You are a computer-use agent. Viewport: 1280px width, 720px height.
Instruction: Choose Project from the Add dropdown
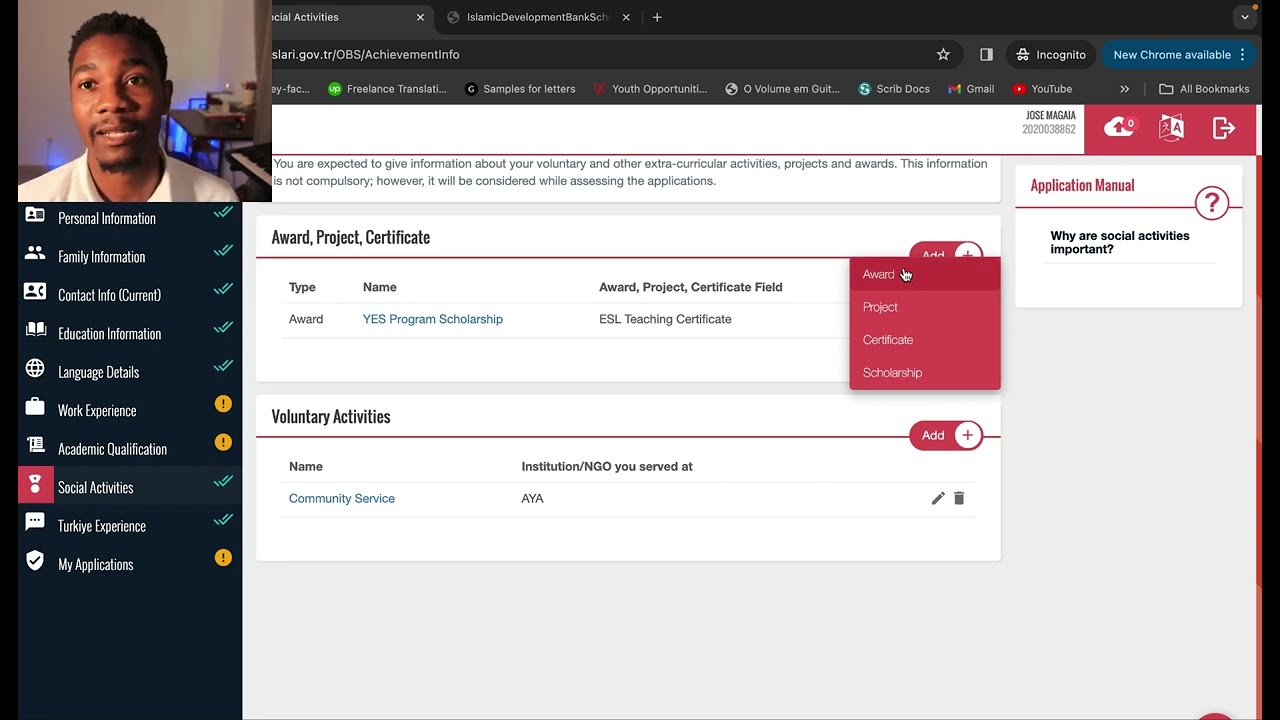[x=925, y=307]
